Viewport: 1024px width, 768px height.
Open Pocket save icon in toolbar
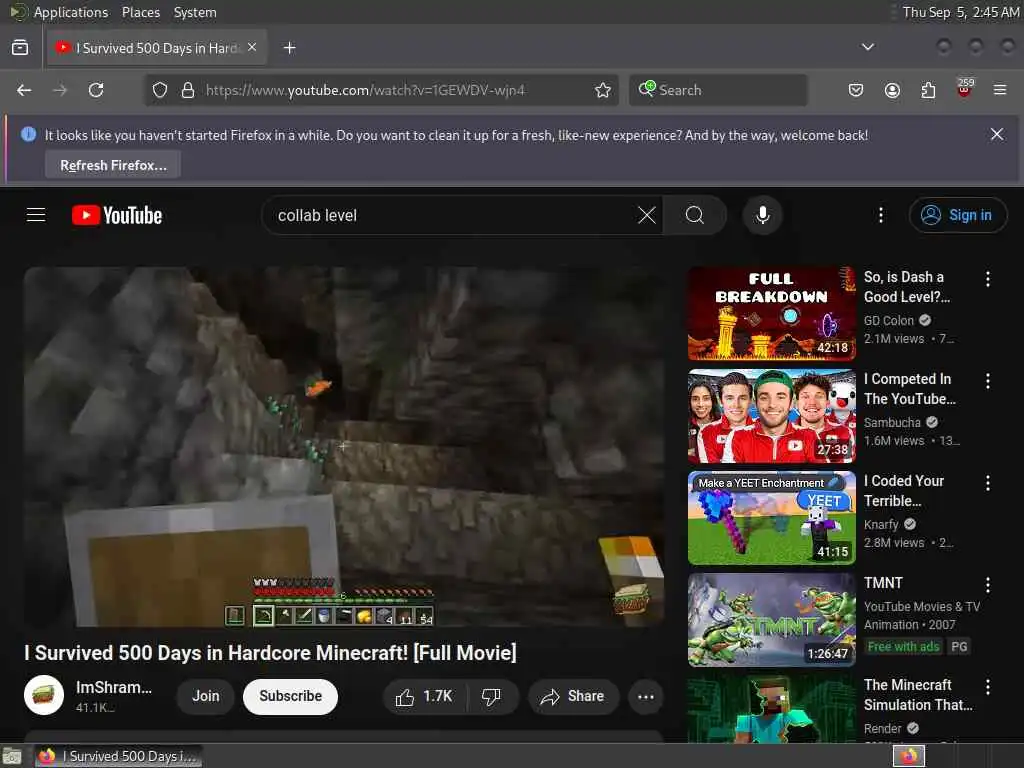[x=856, y=90]
